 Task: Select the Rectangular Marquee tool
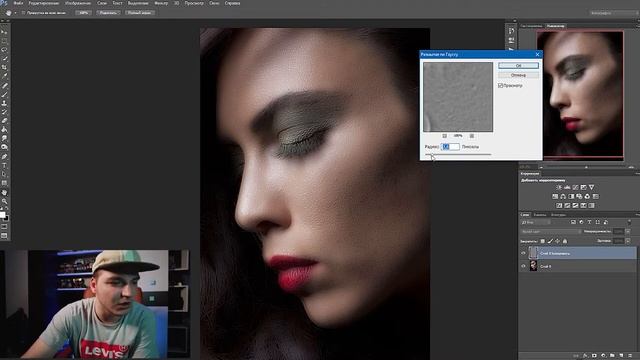[x=4, y=41]
